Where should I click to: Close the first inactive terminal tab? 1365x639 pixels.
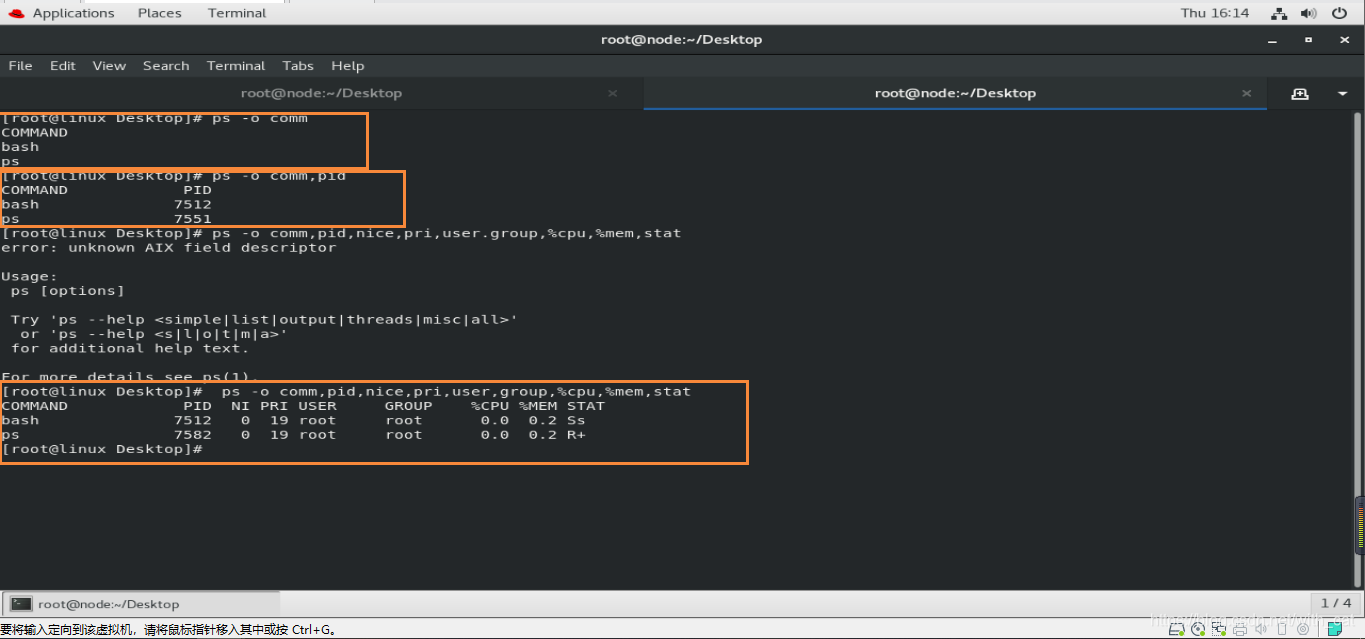click(x=612, y=93)
